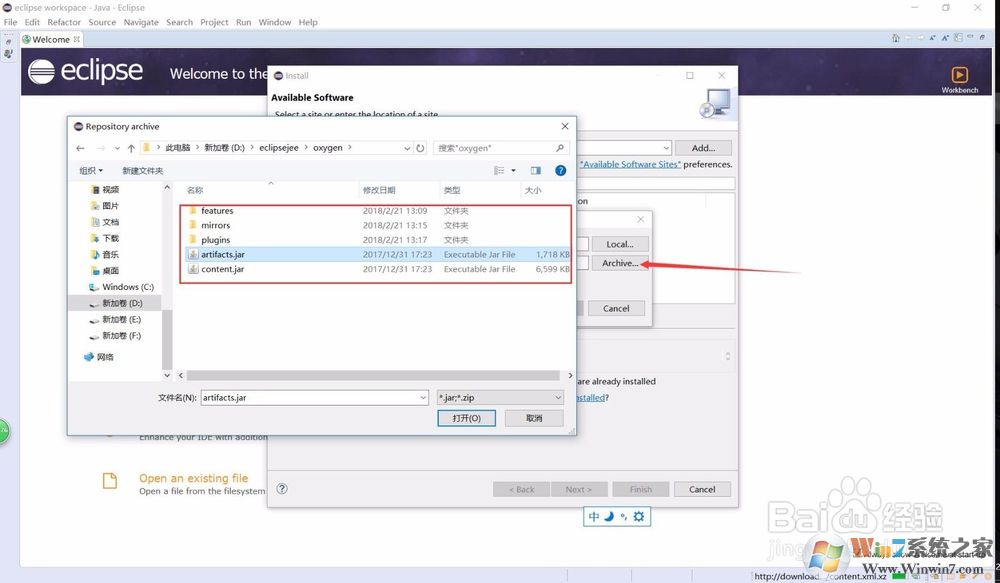Open the File menu
This screenshot has height=583, width=1000.
pyautogui.click(x=10, y=22)
